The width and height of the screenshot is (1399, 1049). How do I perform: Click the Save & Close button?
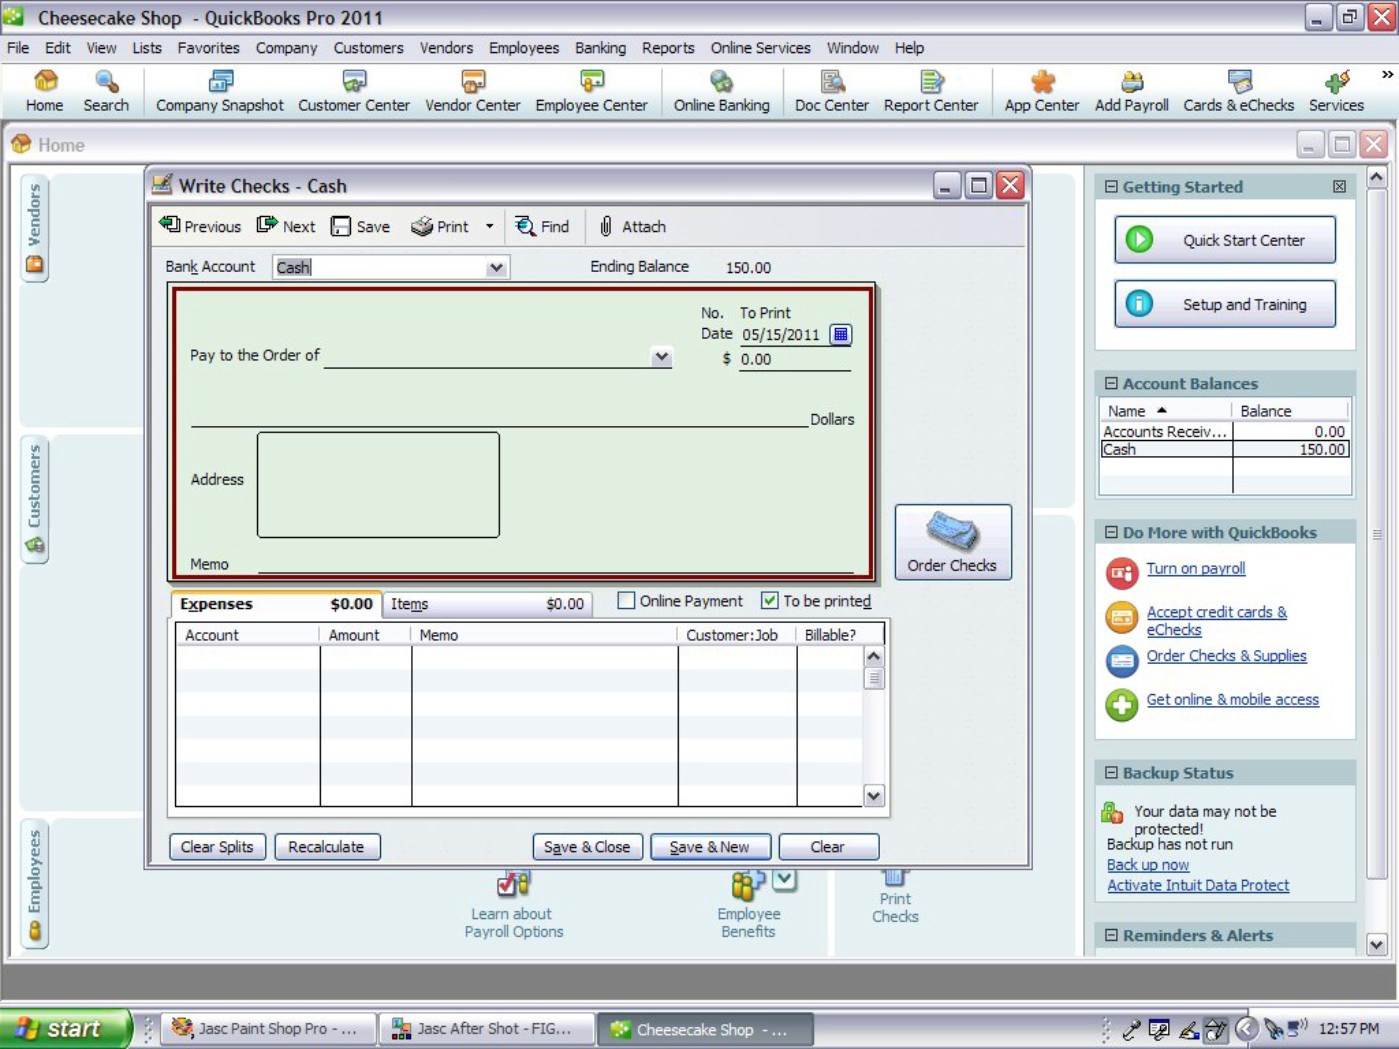point(587,847)
